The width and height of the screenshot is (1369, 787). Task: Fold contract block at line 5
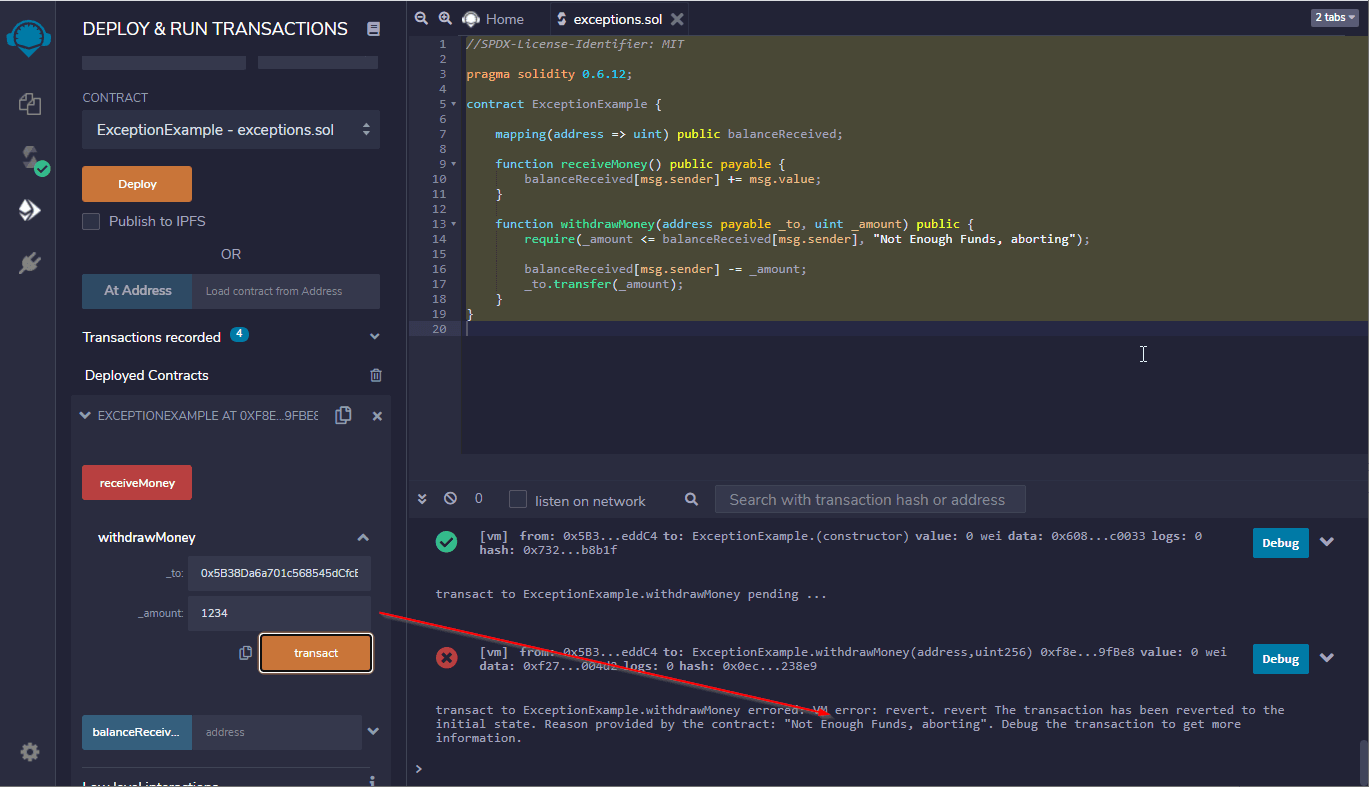[x=455, y=104]
